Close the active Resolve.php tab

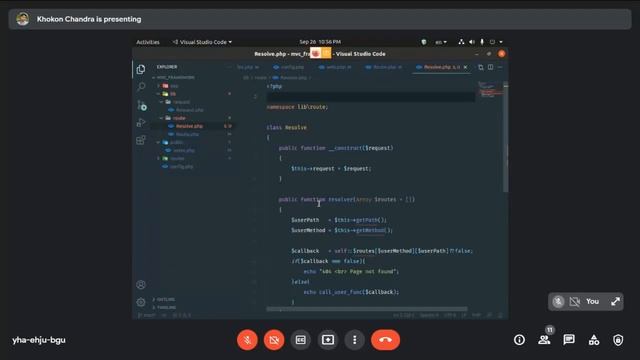465,67
